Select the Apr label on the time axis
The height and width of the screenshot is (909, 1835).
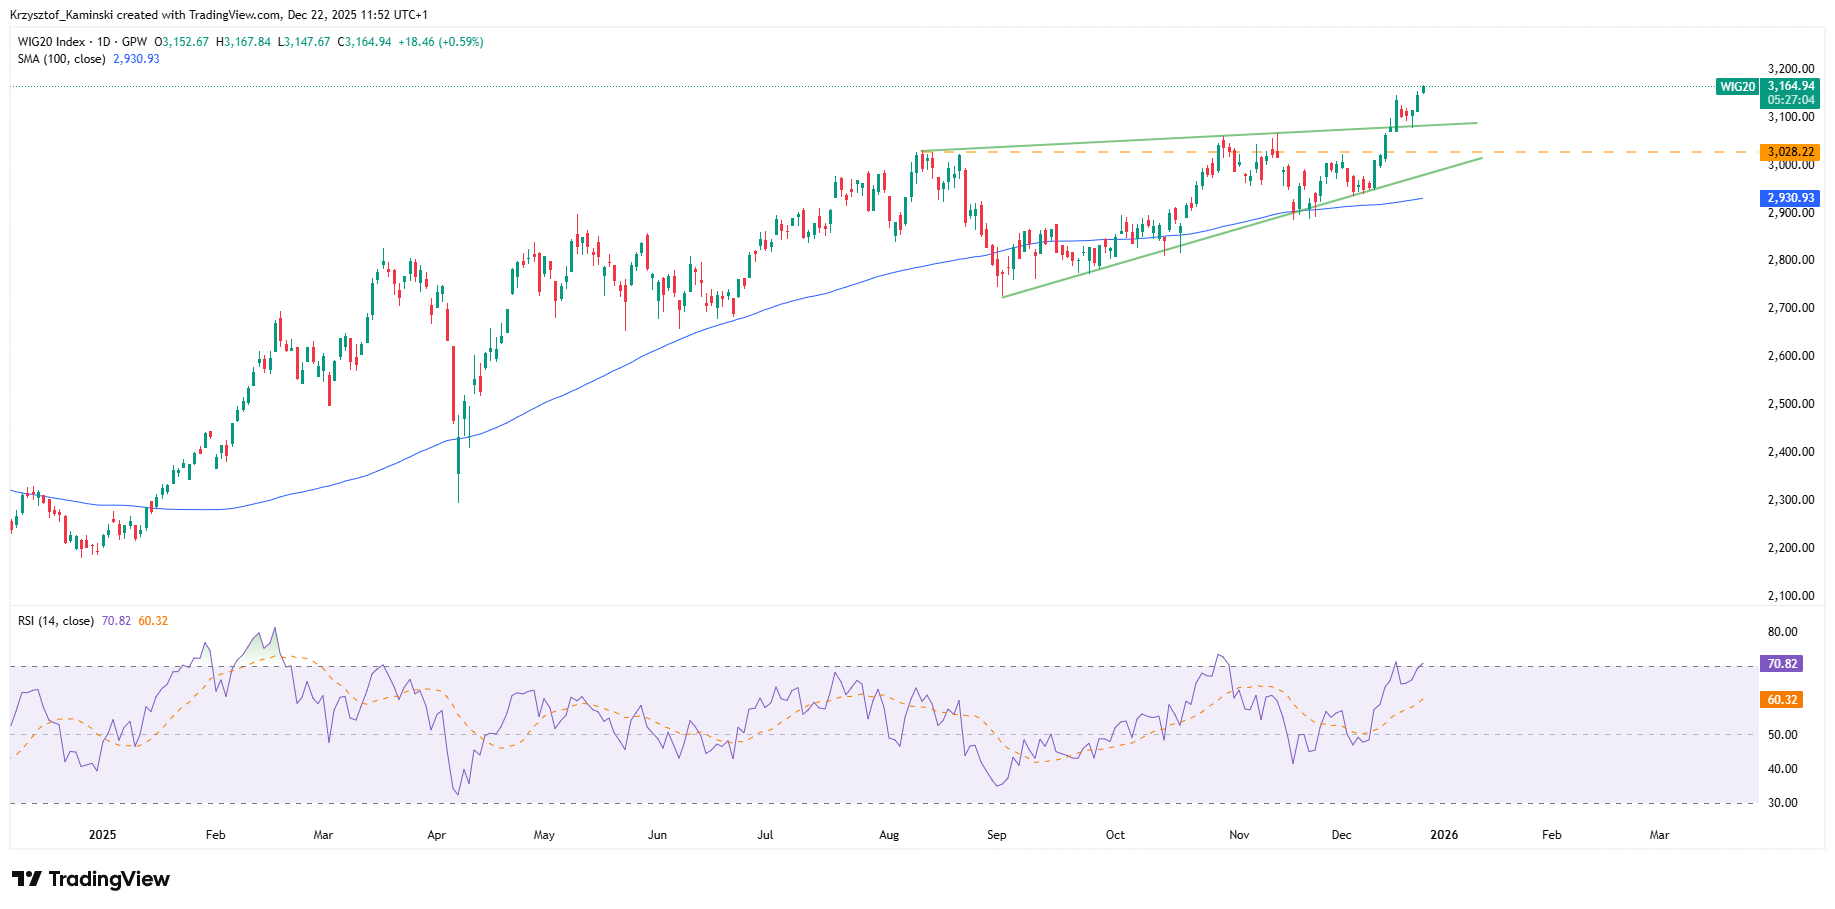436,835
